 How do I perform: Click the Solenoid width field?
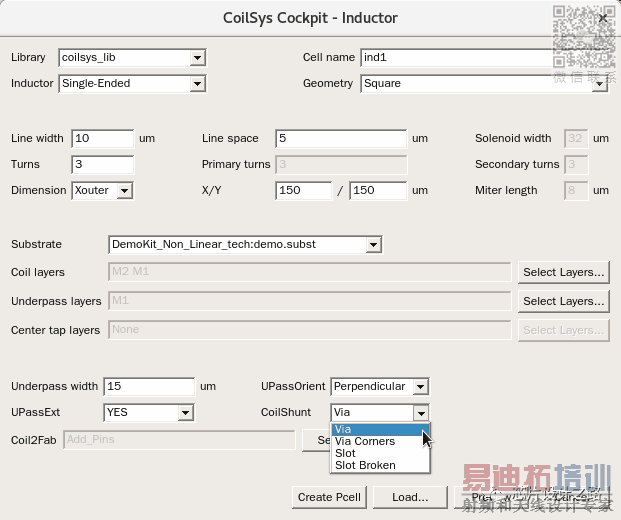[x=576, y=139]
